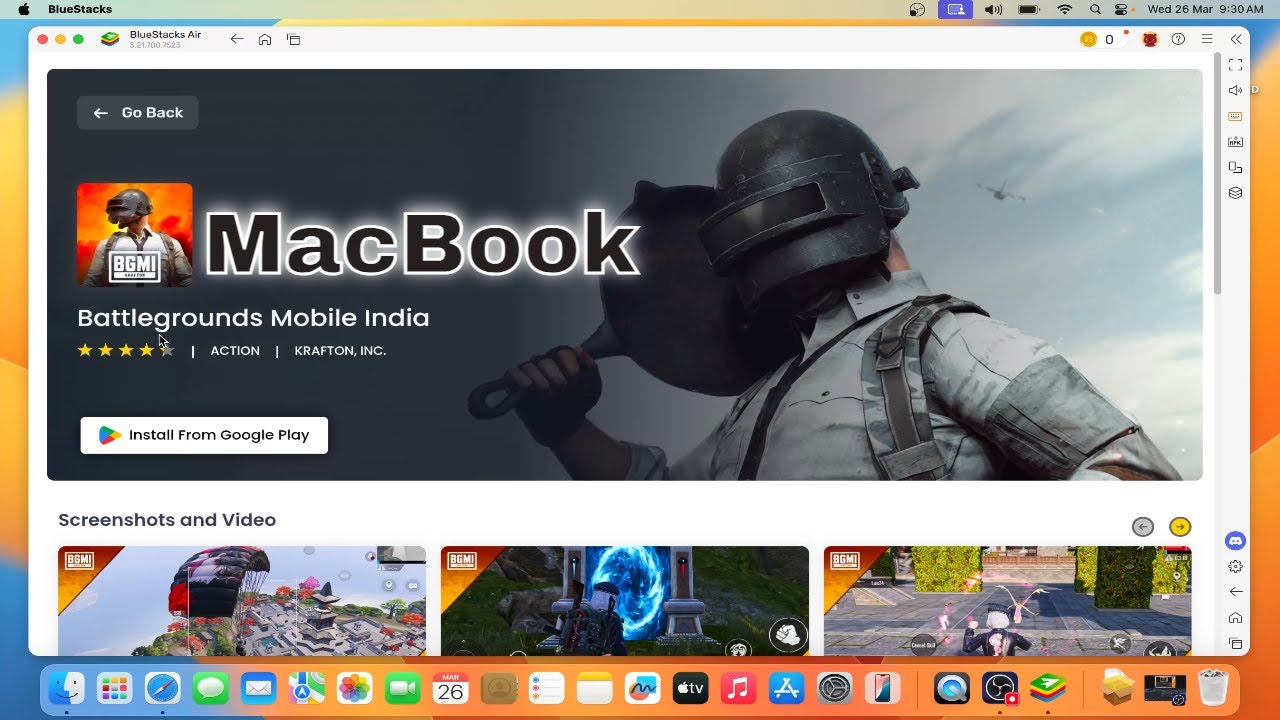This screenshot has height=720, width=1280.
Task: Click the date and time in menu bar
Action: 1205,9
